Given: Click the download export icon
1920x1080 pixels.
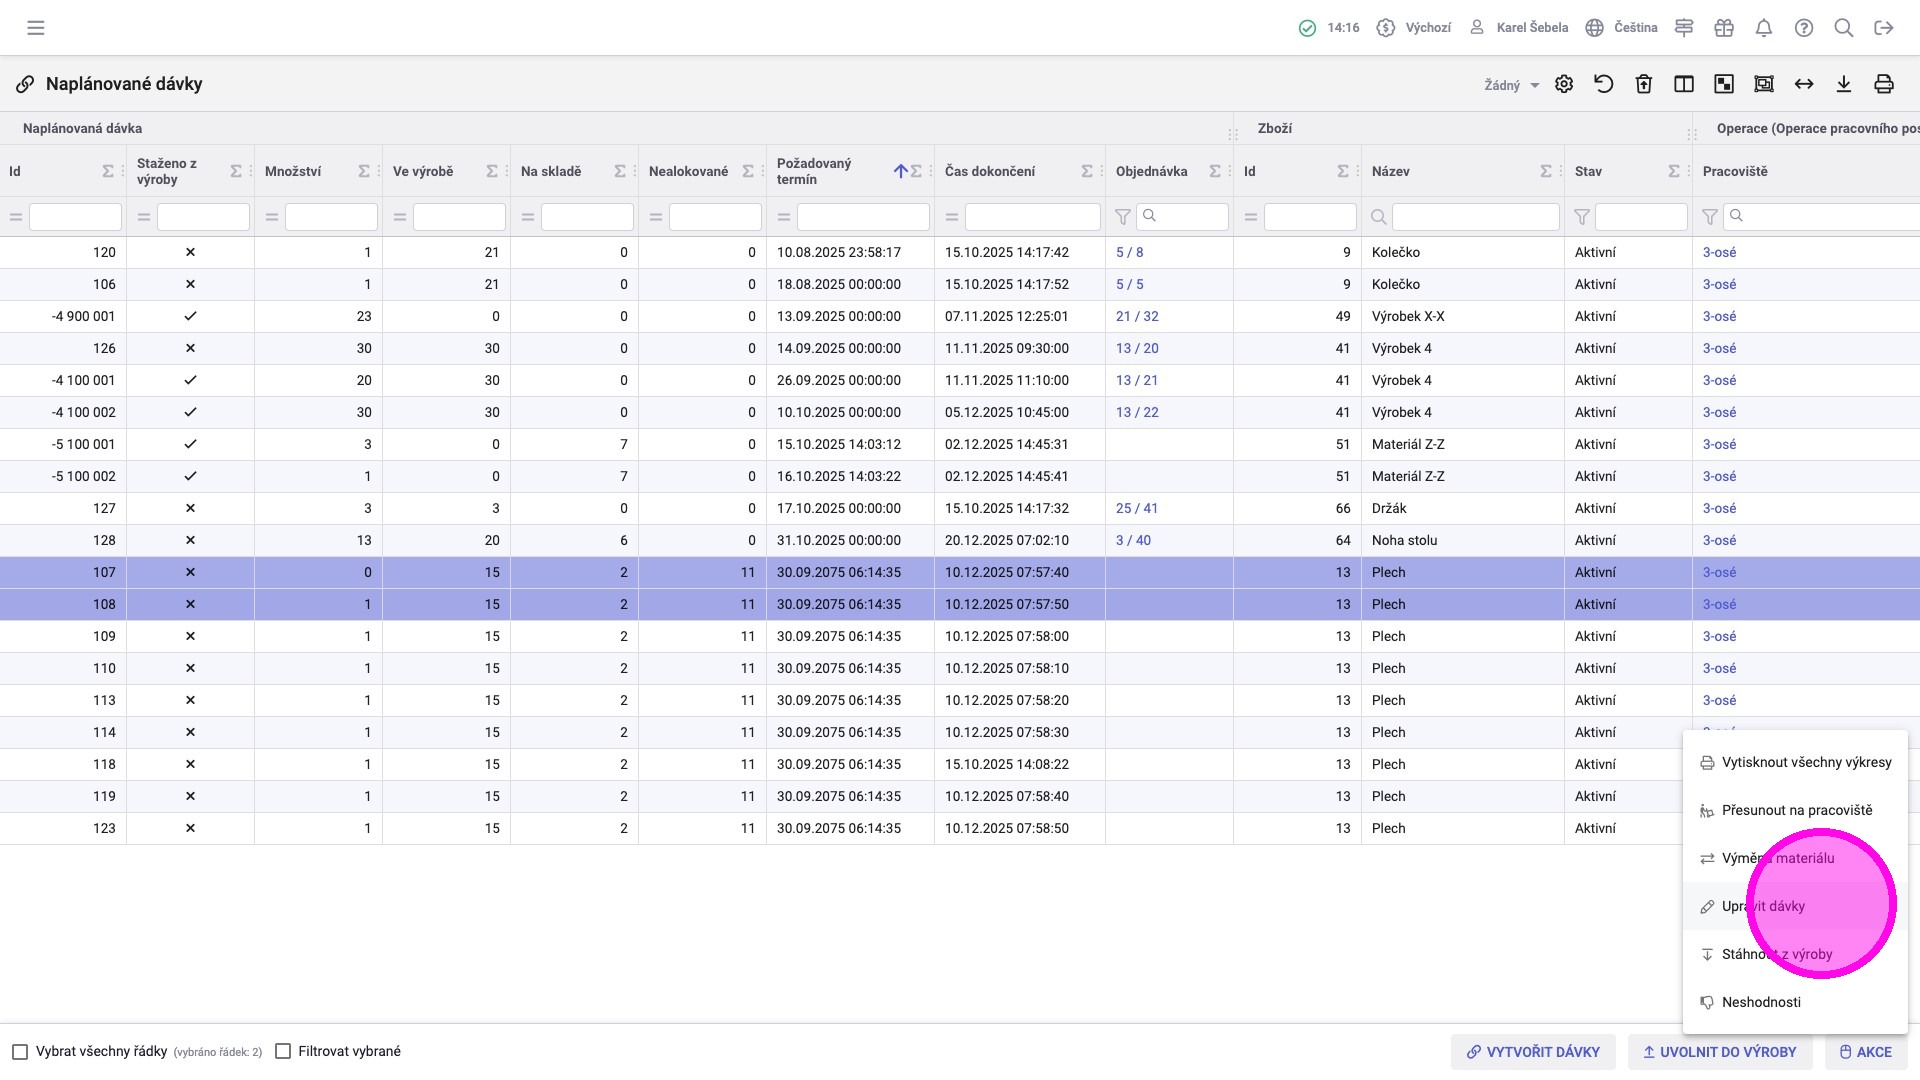Looking at the screenshot, I should pos(1844,84).
